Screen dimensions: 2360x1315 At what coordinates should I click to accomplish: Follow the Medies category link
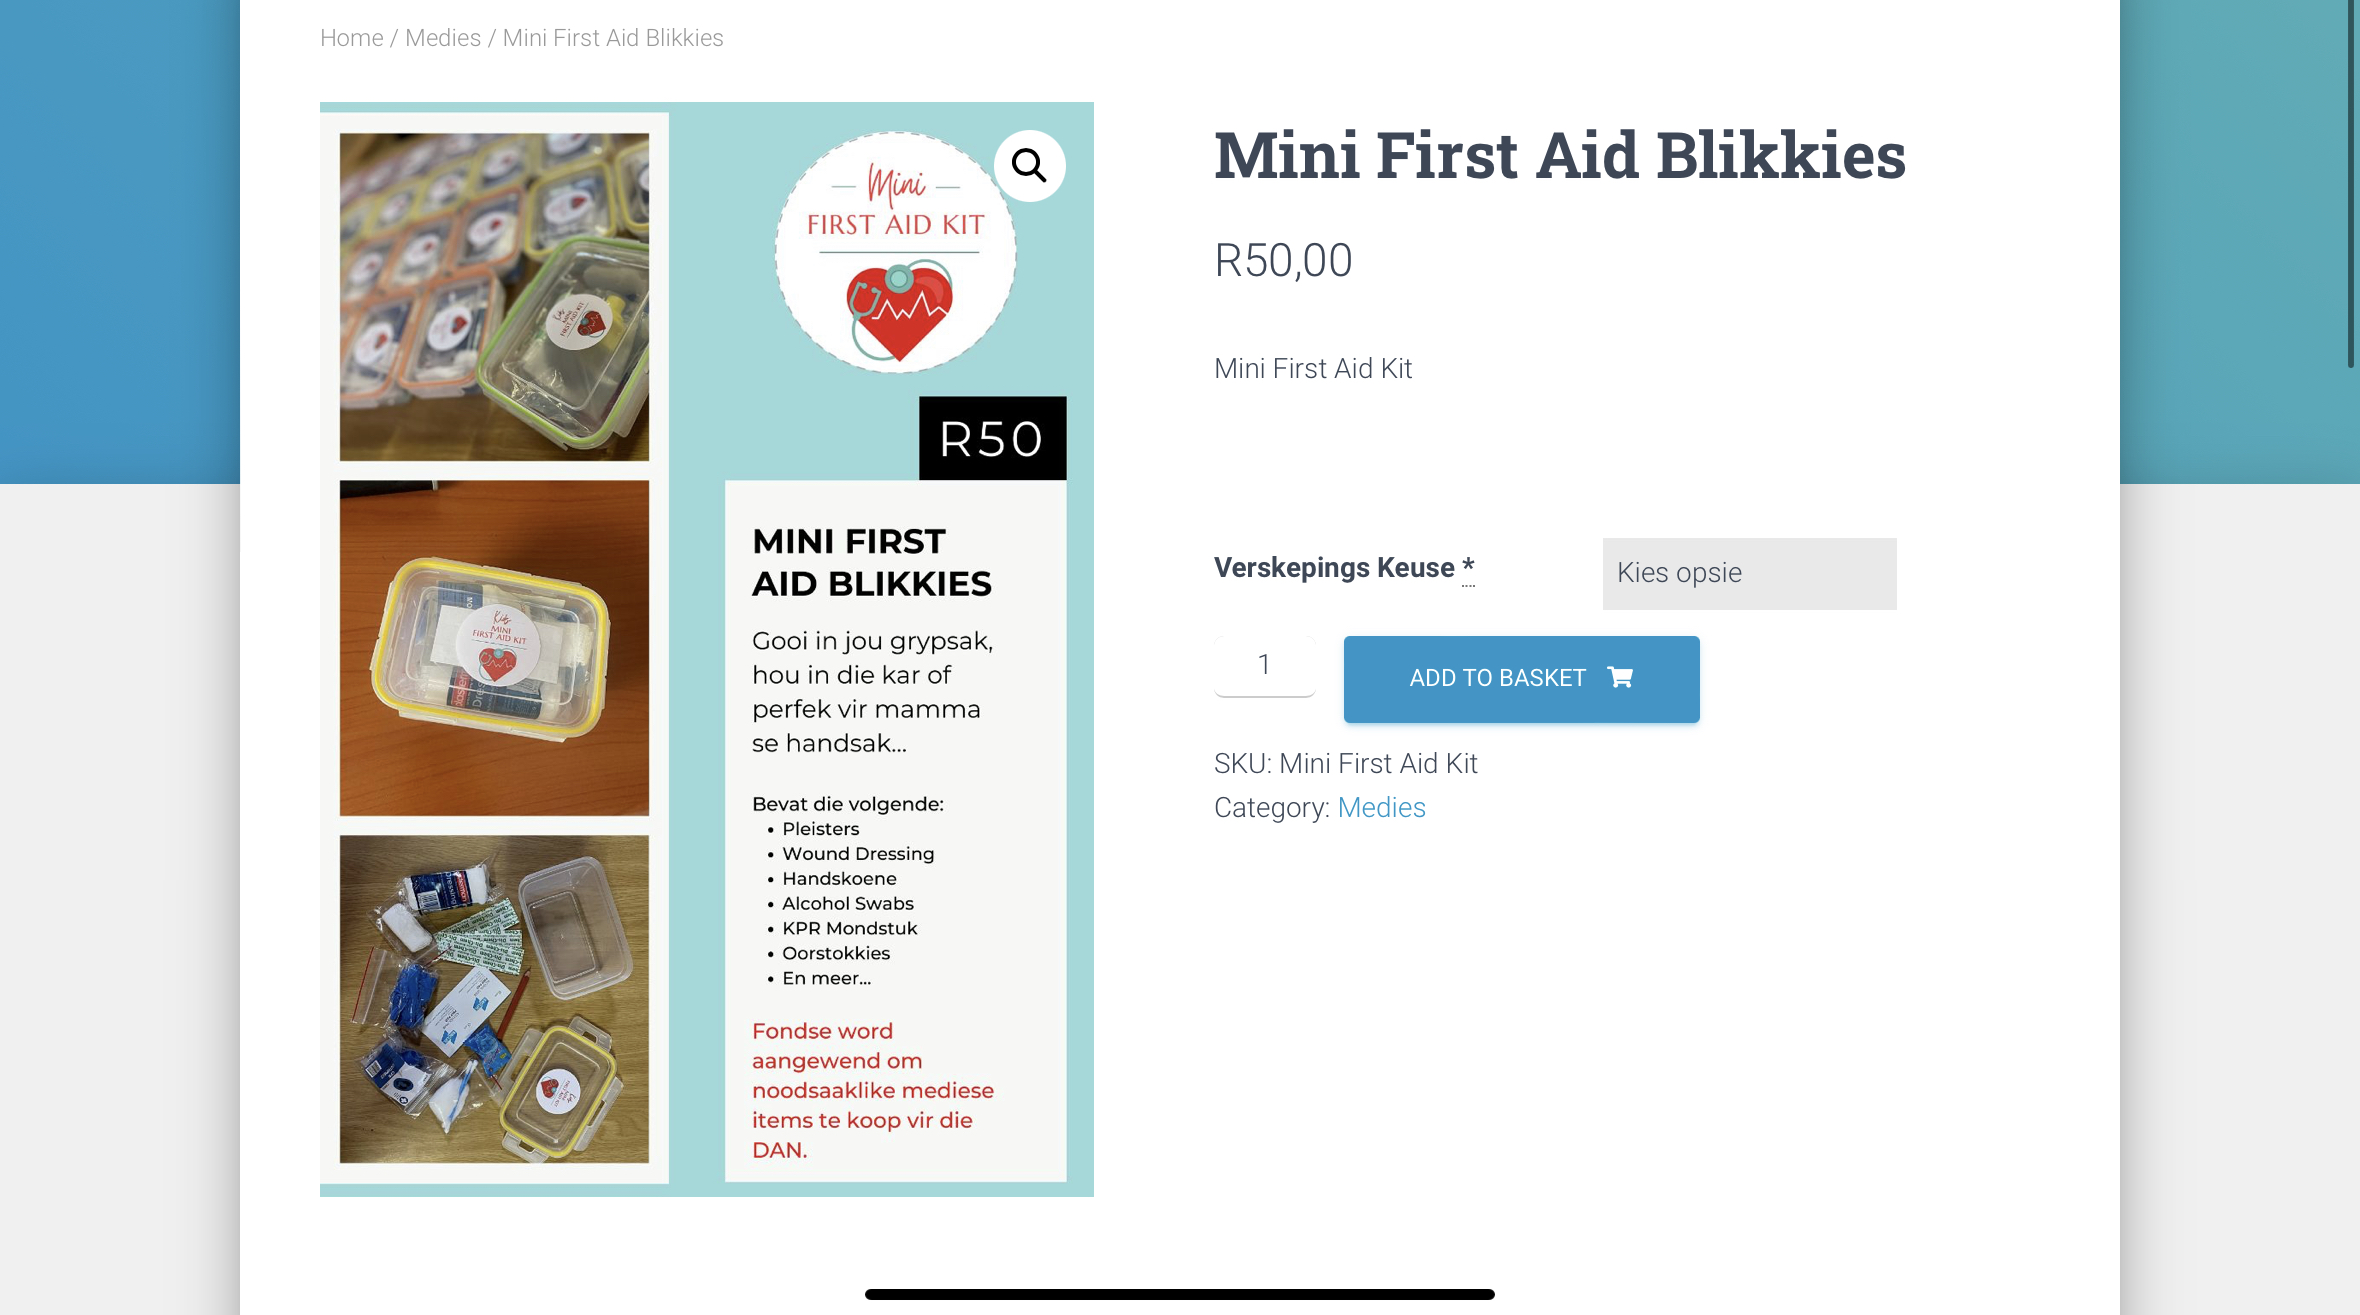(1381, 807)
